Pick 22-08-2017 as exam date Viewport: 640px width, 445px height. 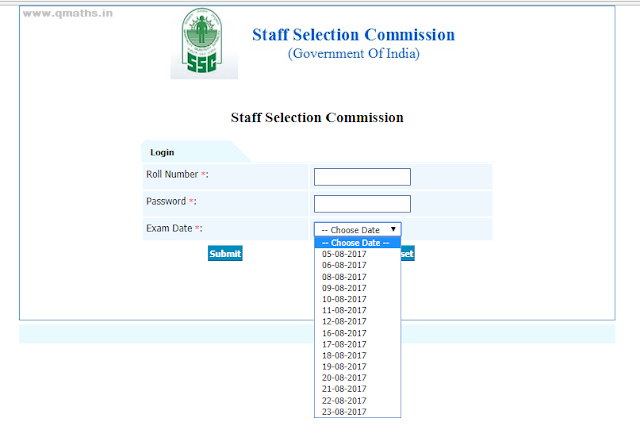pos(358,400)
